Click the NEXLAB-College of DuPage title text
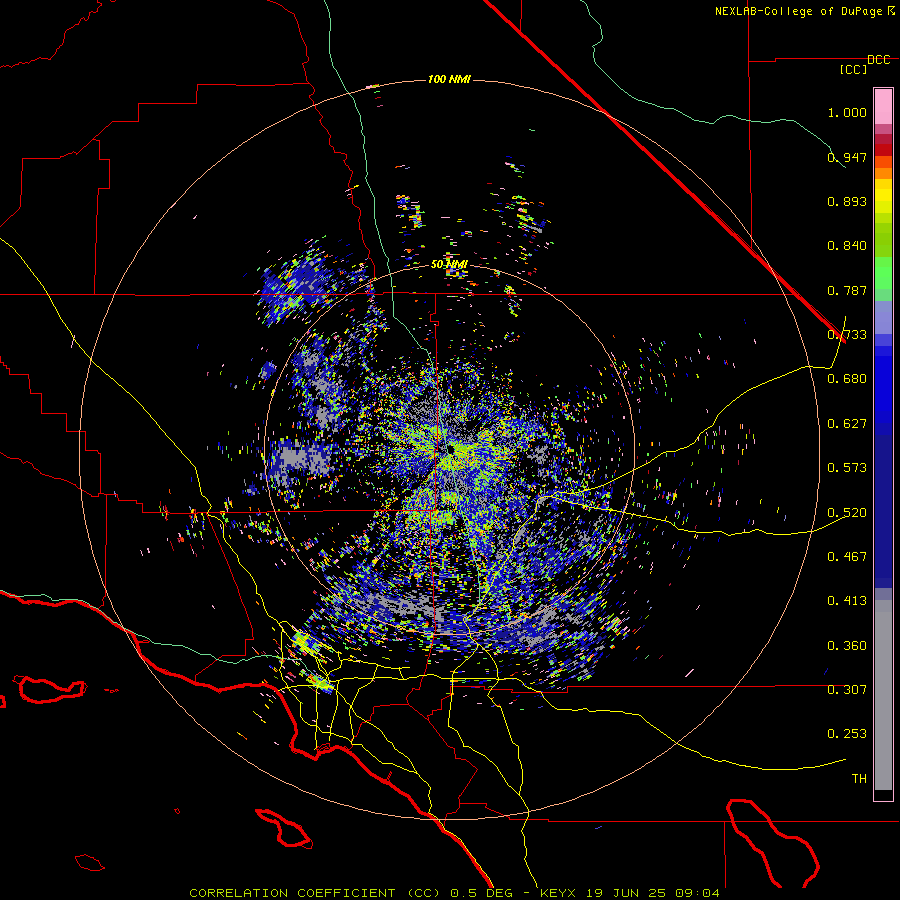The height and width of the screenshot is (900, 900). 798,11
